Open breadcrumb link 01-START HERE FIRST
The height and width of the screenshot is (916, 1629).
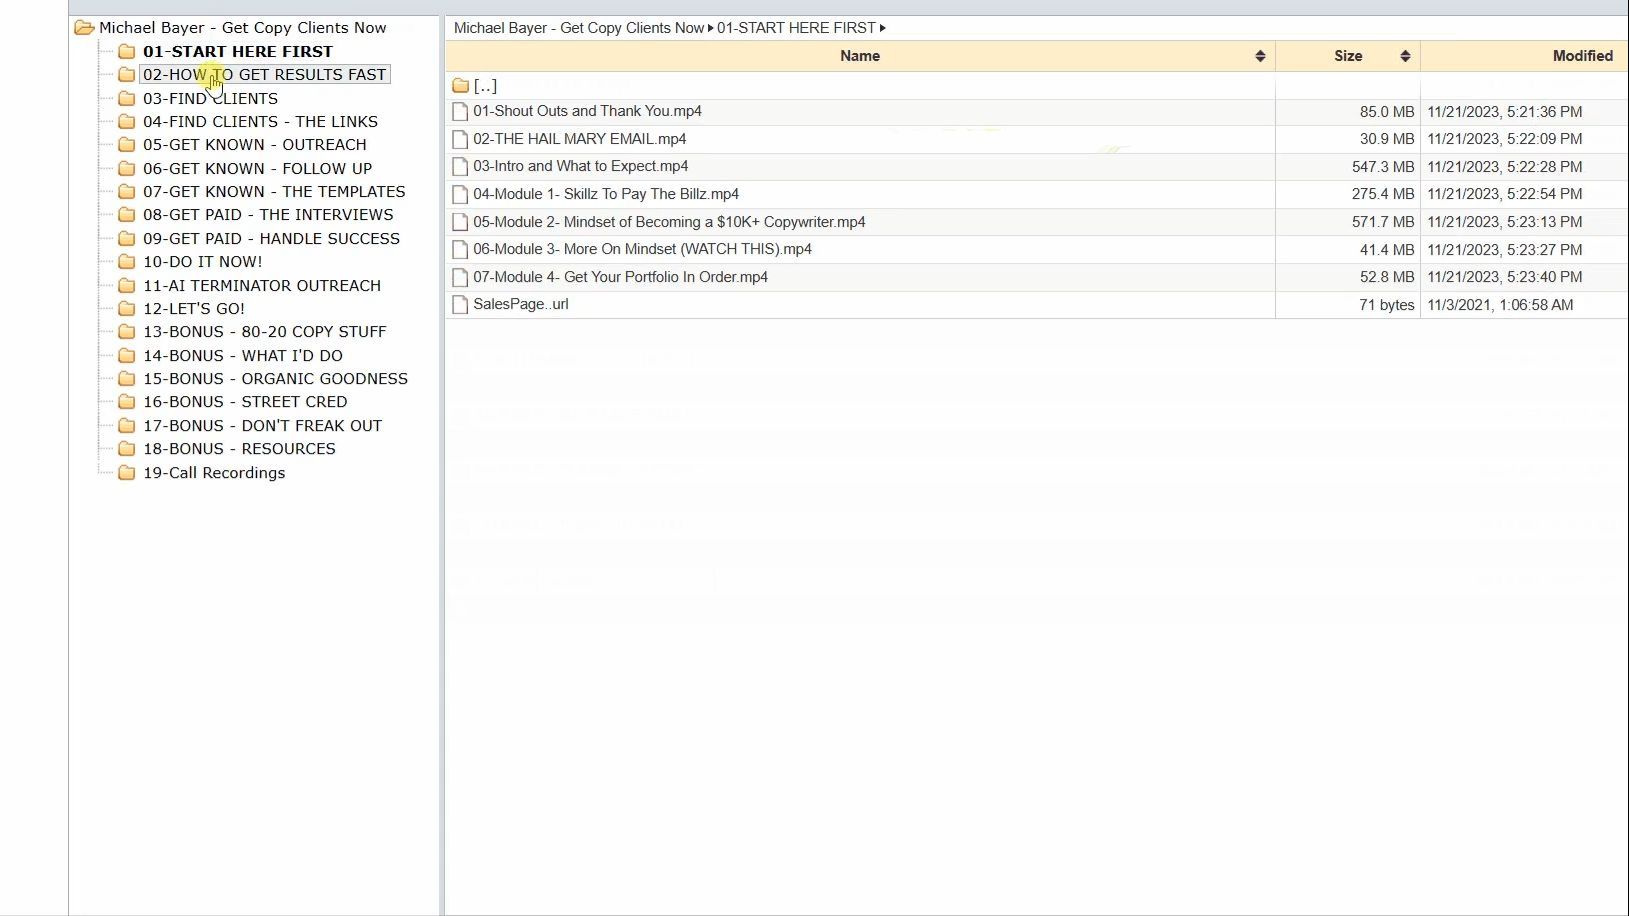pyautogui.click(x=796, y=28)
